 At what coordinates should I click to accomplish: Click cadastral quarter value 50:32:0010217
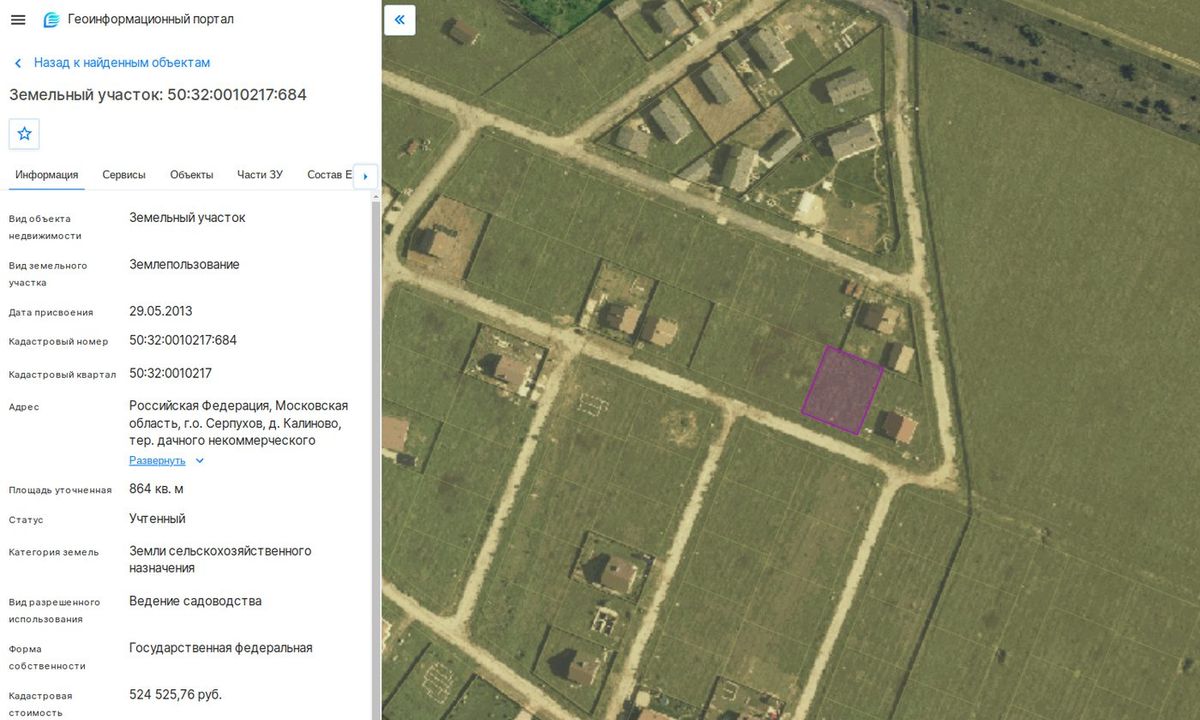pos(170,374)
